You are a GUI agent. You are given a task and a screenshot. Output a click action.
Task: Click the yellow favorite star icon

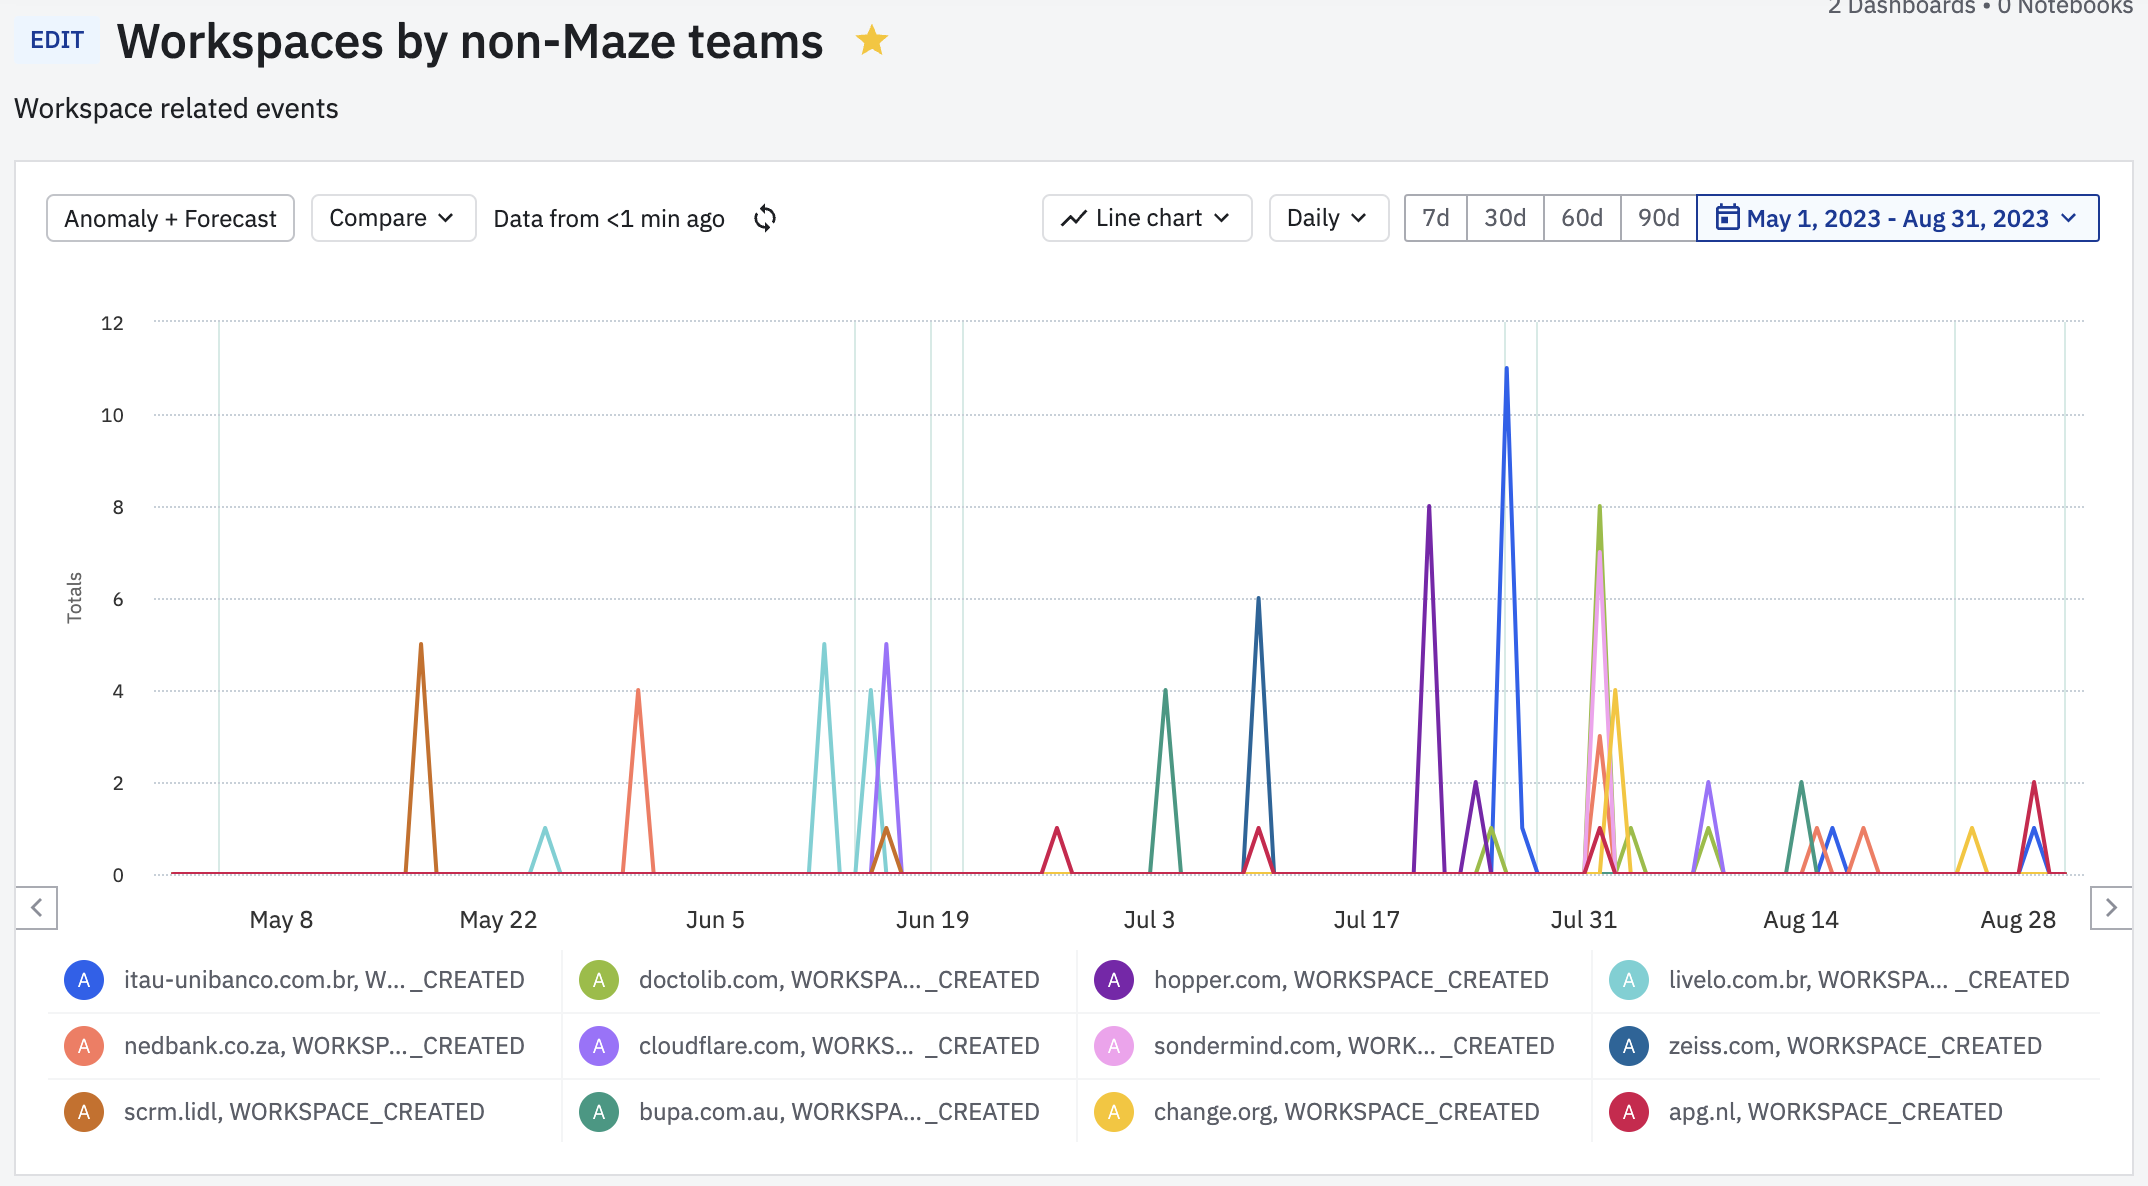pos(871,41)
